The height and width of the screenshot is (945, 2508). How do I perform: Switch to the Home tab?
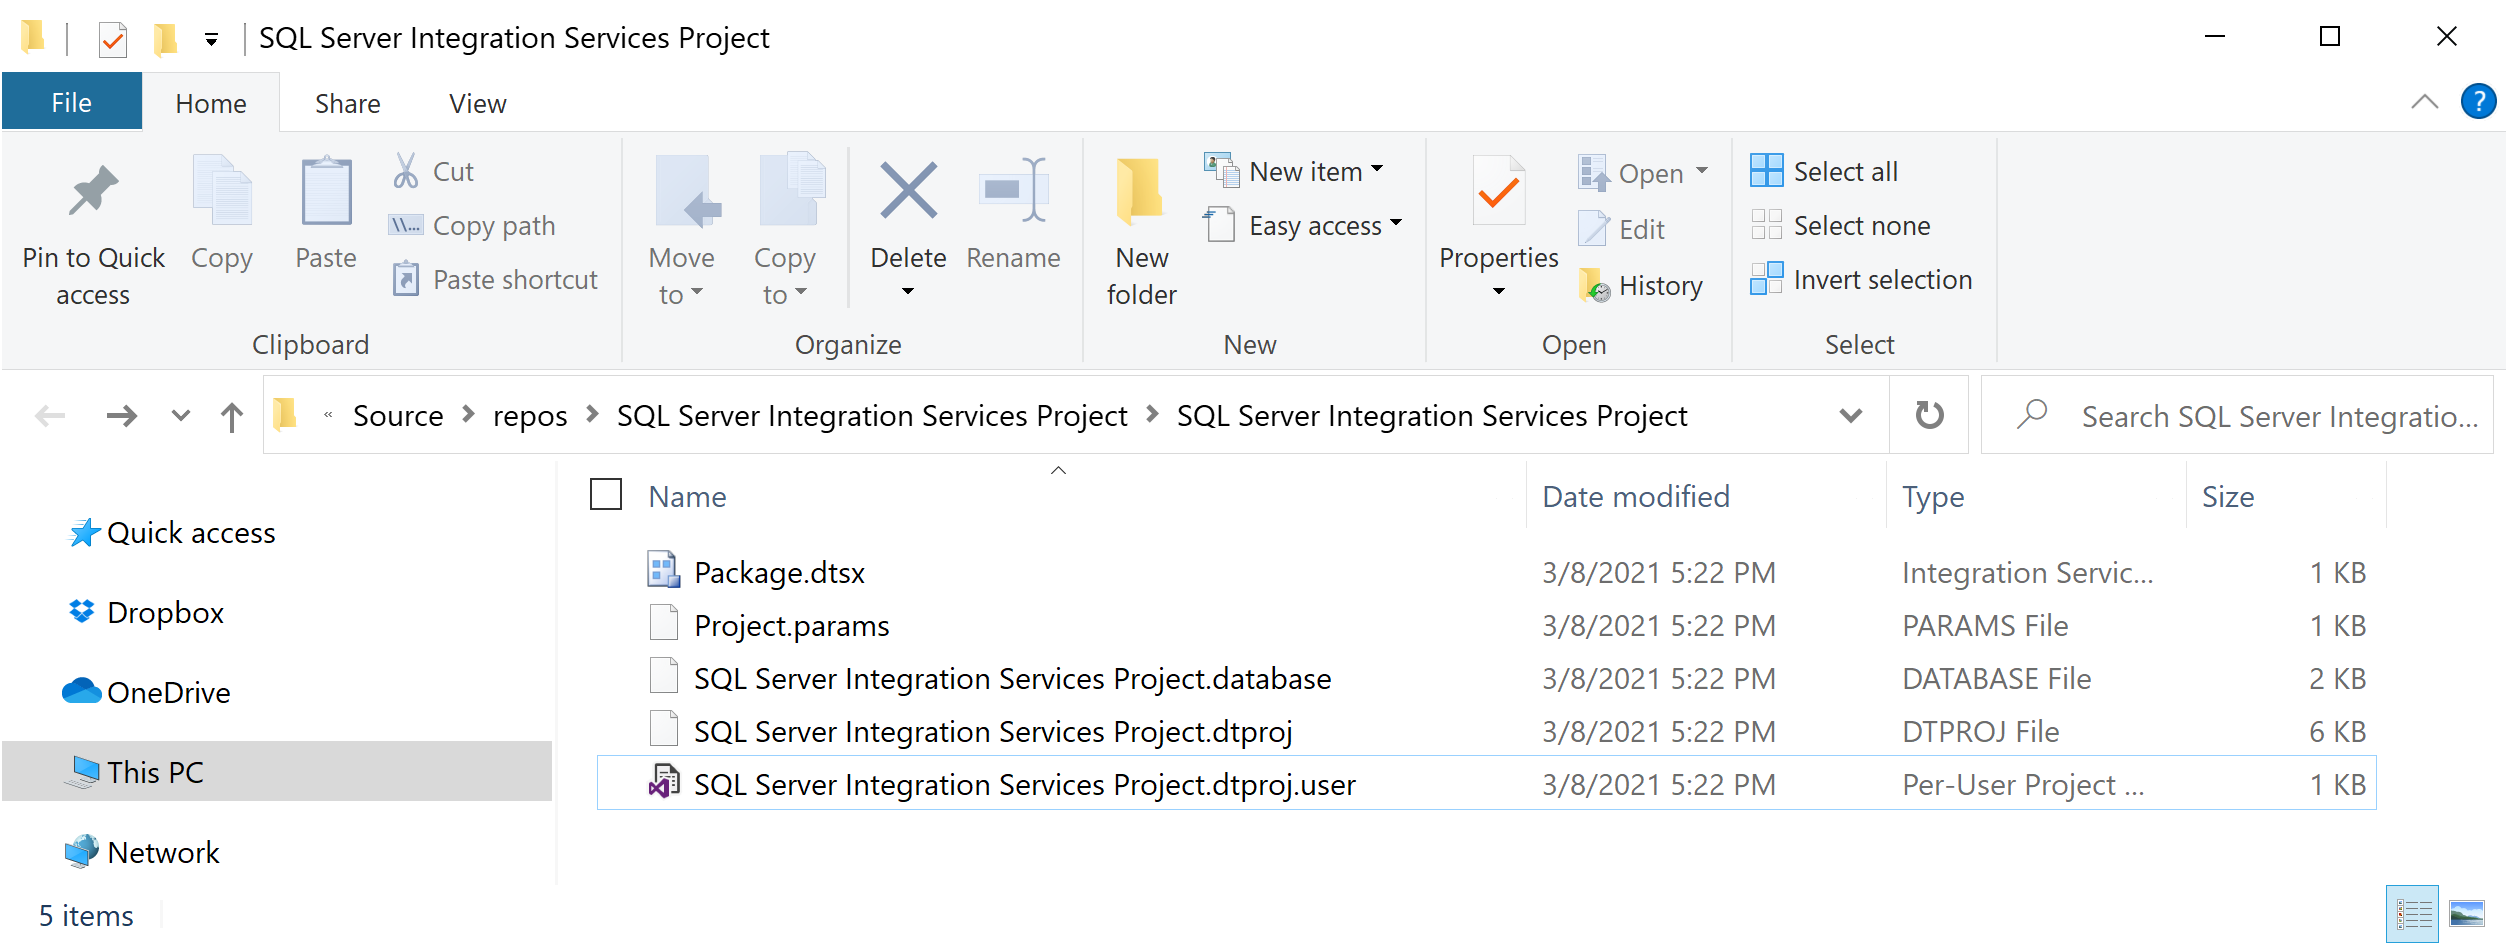pos(210,103)
